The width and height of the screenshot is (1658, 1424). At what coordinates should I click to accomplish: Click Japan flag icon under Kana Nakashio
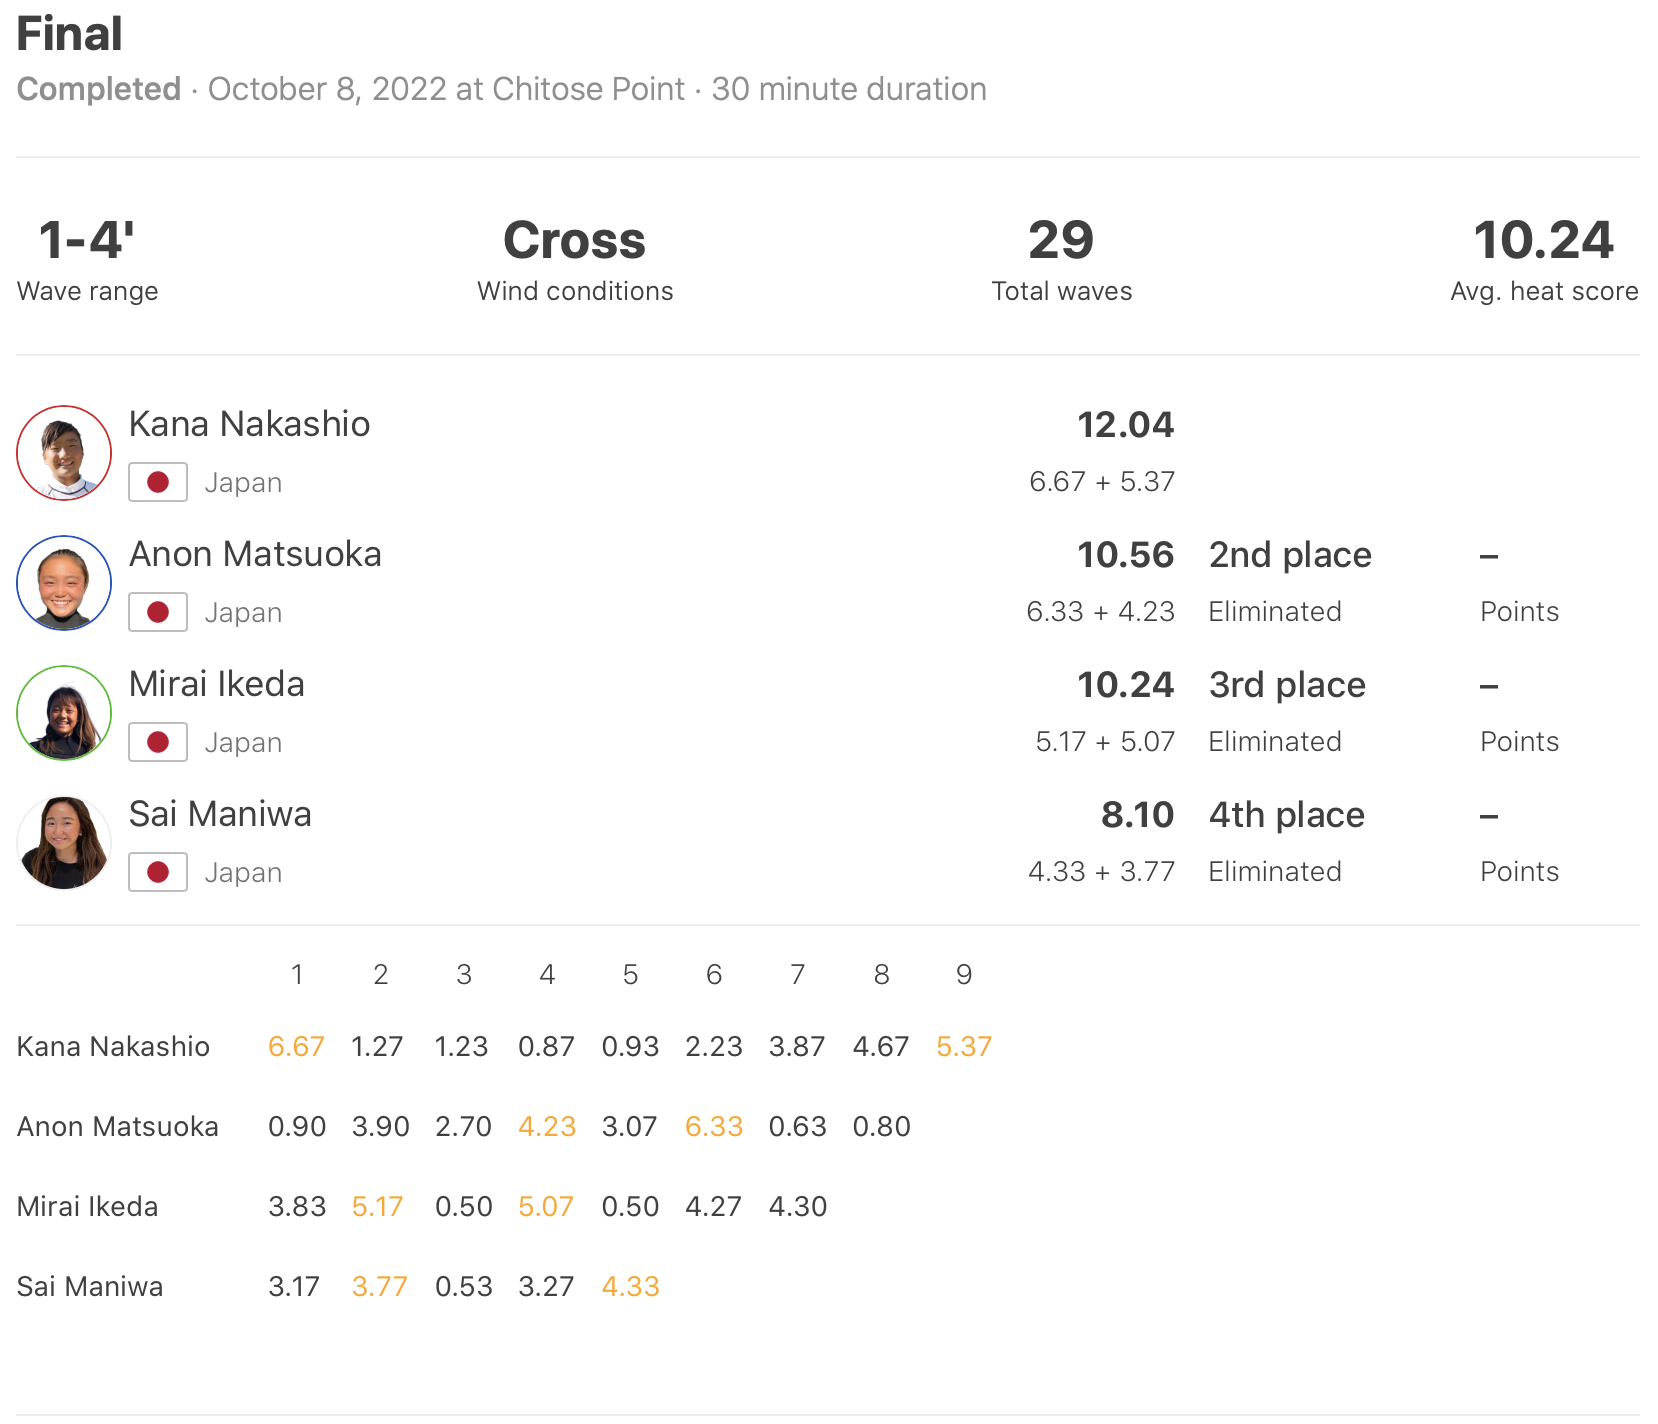click(x=158, y=482)
